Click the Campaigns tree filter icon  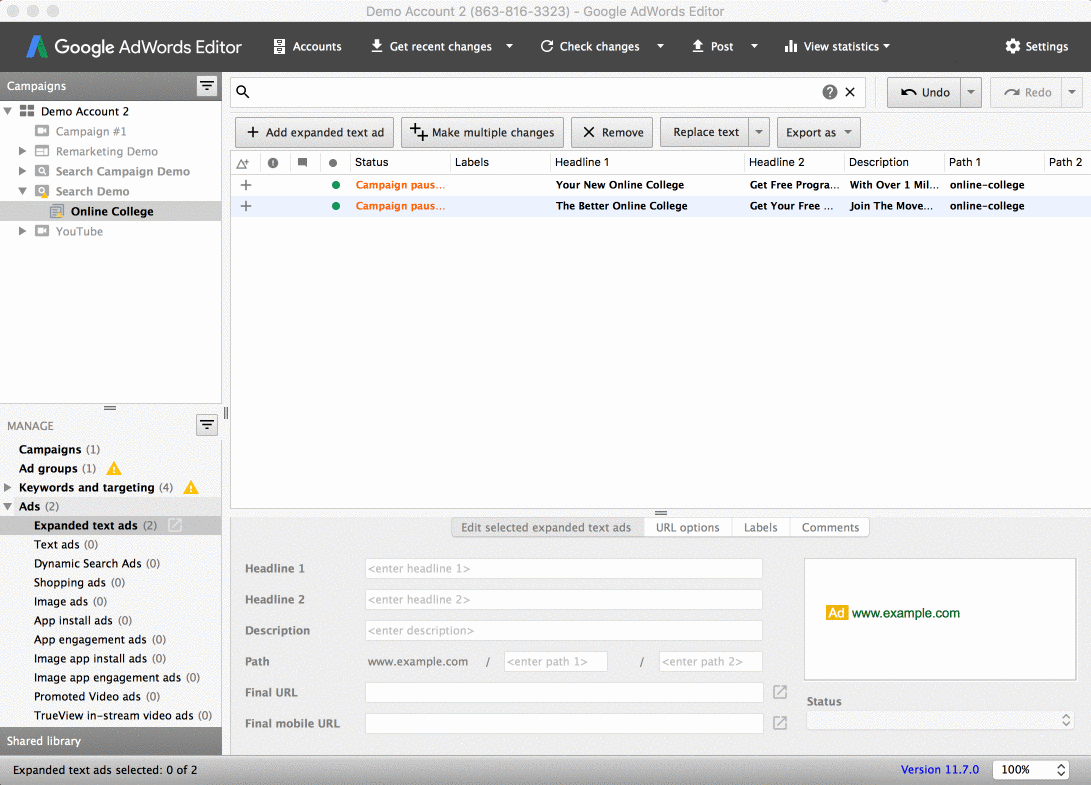(207, 86)
